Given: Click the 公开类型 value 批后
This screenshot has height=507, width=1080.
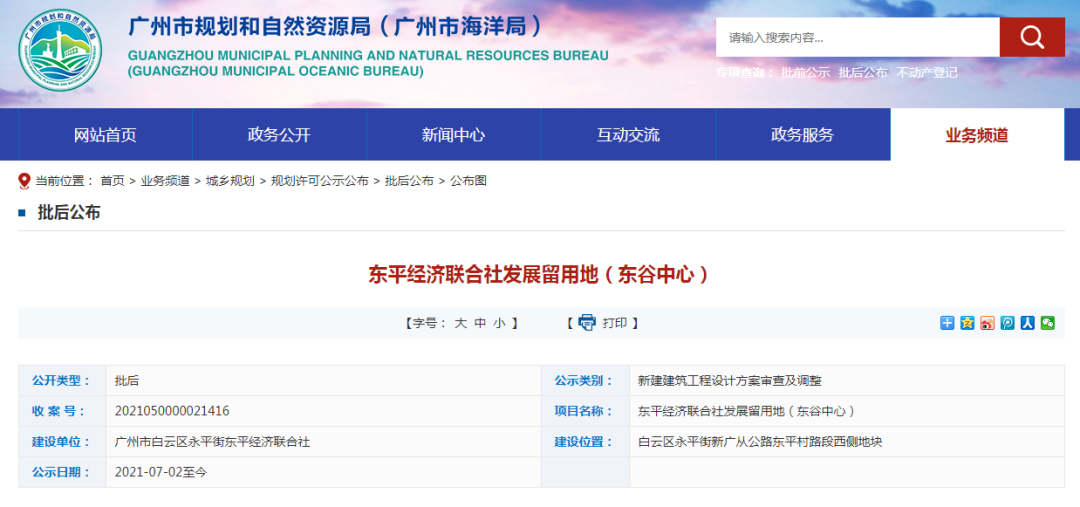Looking at the screenshot, I should click(127, 380).
